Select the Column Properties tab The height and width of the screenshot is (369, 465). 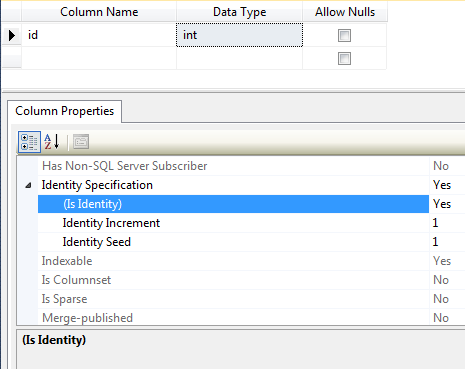point(65,111)
